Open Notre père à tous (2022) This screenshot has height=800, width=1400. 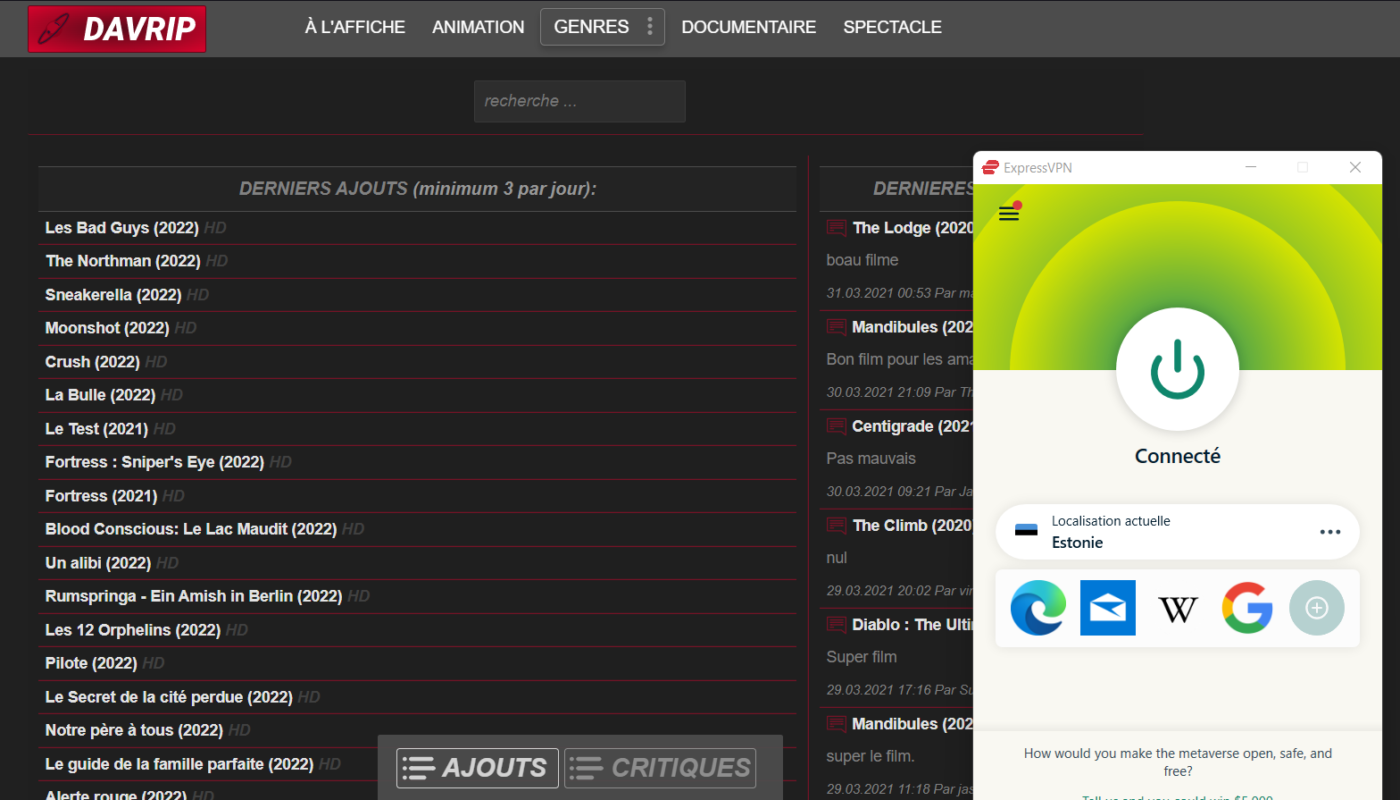click(x=134, y=730)
